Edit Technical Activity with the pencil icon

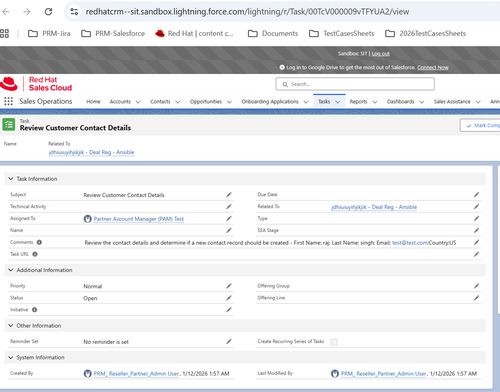[x=229, y=207]
